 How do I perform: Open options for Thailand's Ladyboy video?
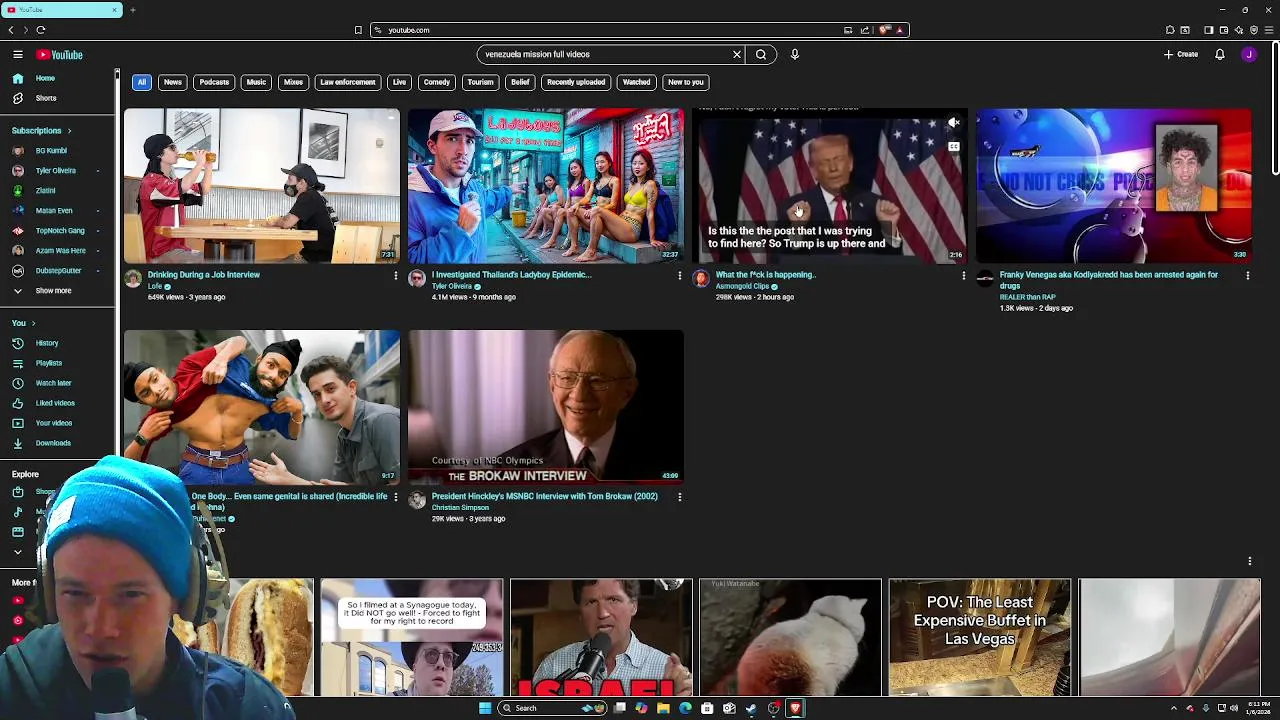pos(680,276)
